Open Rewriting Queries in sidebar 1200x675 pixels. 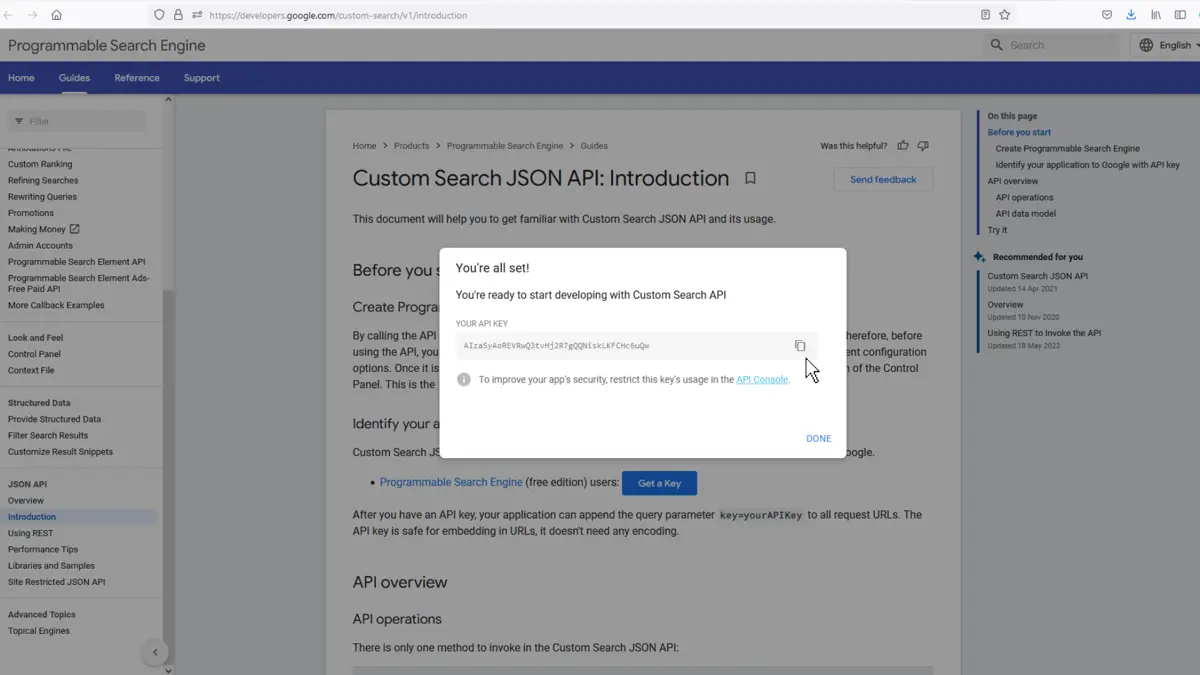coord(42,197)
